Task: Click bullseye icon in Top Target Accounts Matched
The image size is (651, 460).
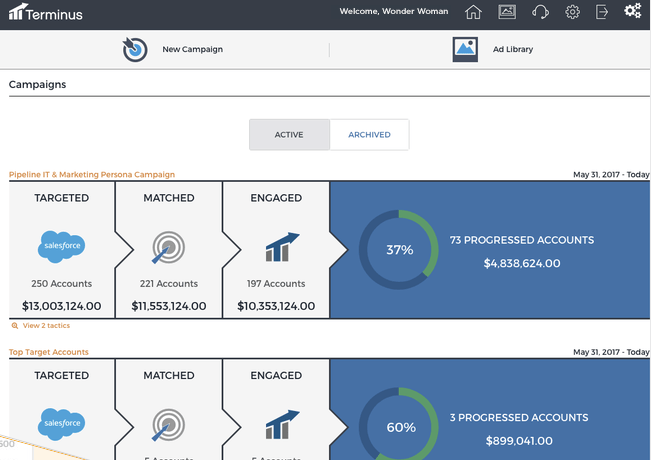Action: [168, 425]
